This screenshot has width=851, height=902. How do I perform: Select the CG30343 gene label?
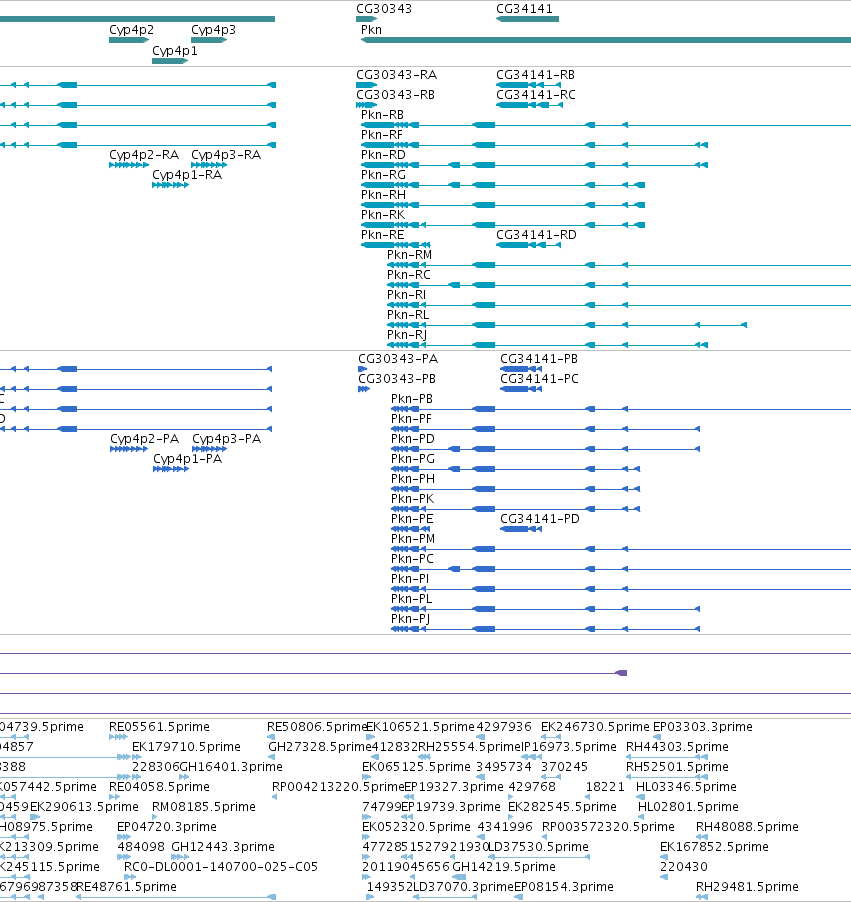[384, 9]
